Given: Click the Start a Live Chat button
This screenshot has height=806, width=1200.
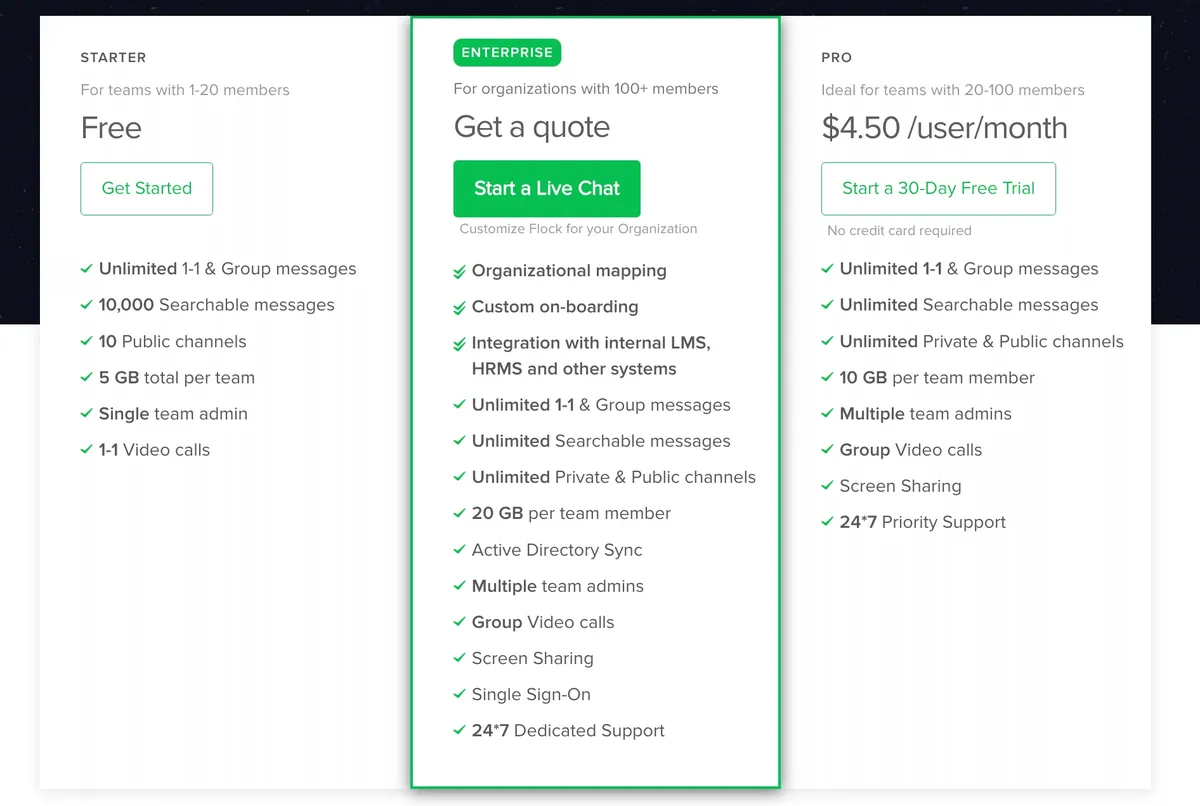Looking at the screenshot, I should 546,188.
